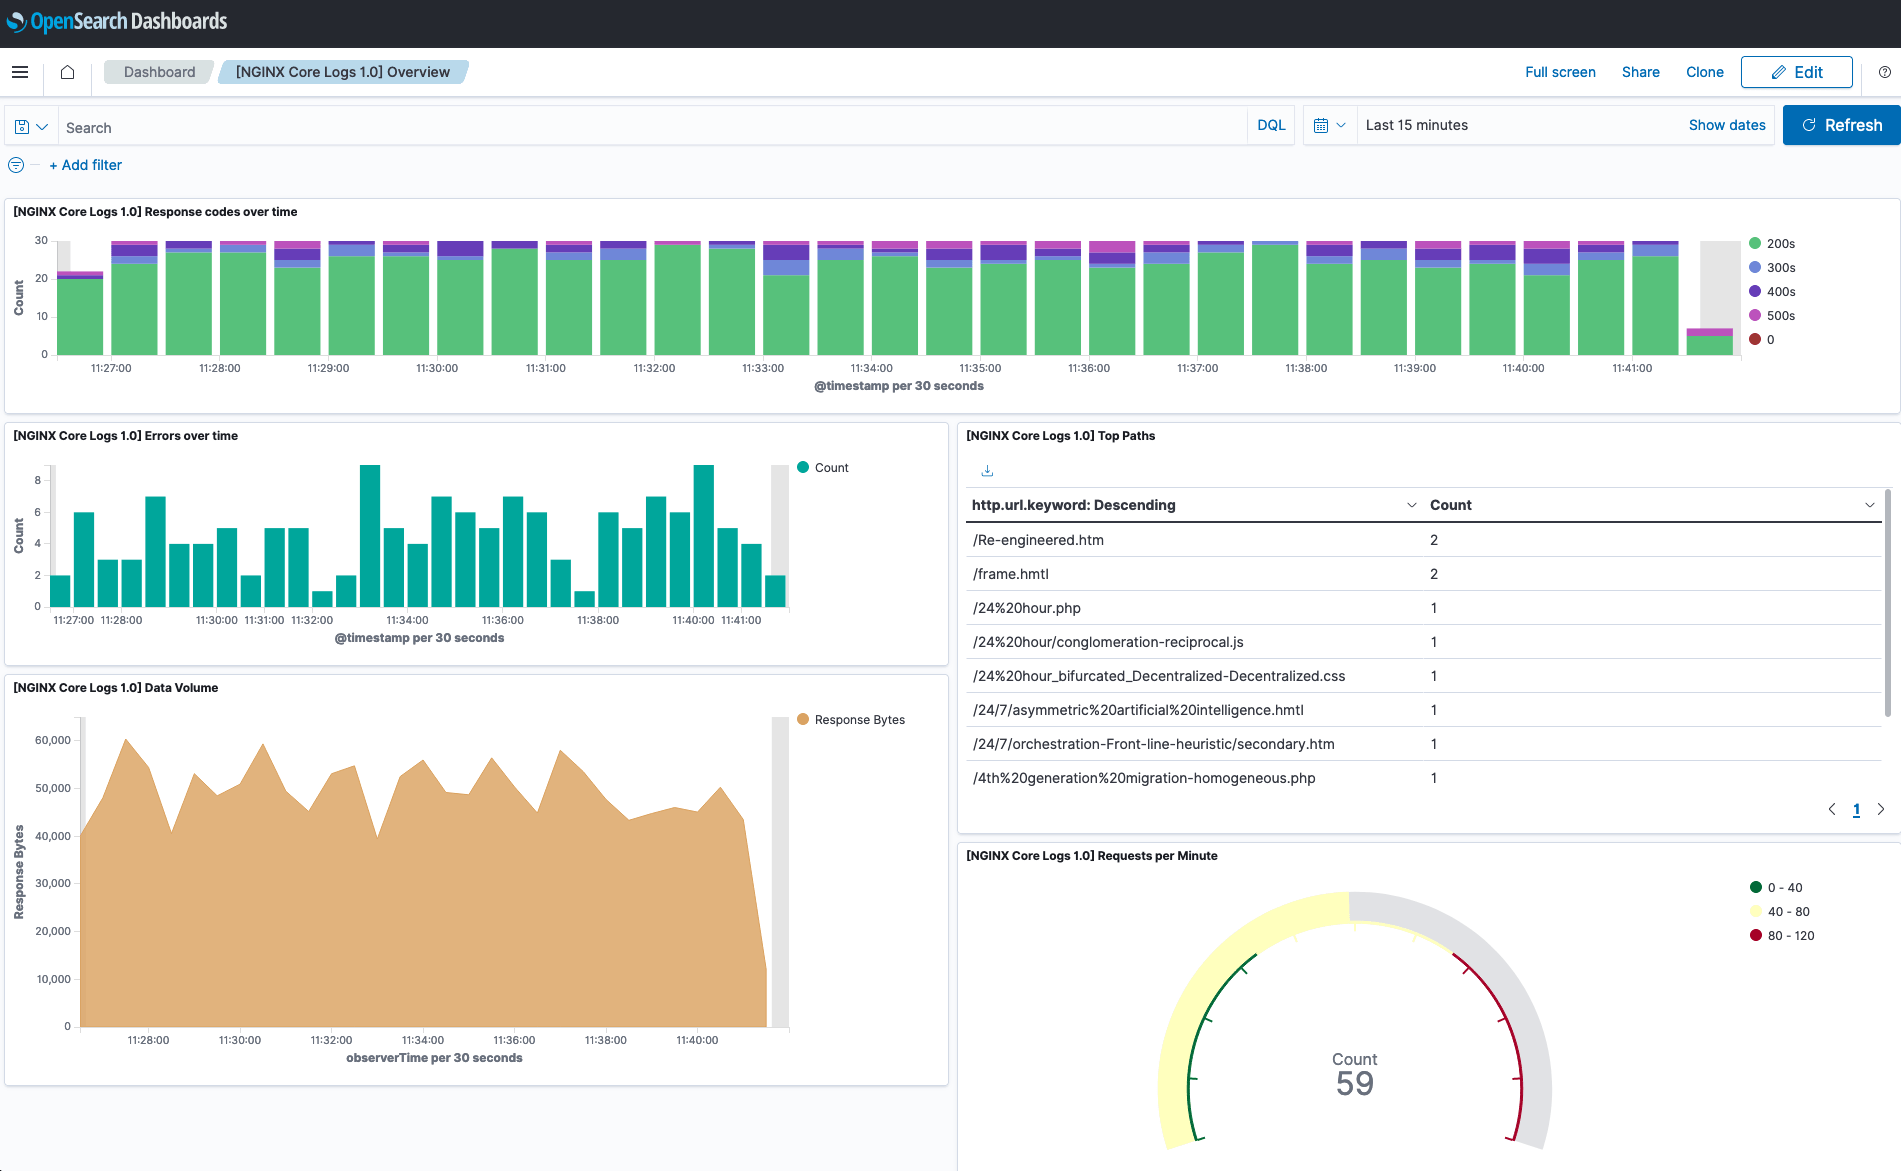Click /24%20hour/conglomeration-reciprocal.js row

tap(1424, 642)
